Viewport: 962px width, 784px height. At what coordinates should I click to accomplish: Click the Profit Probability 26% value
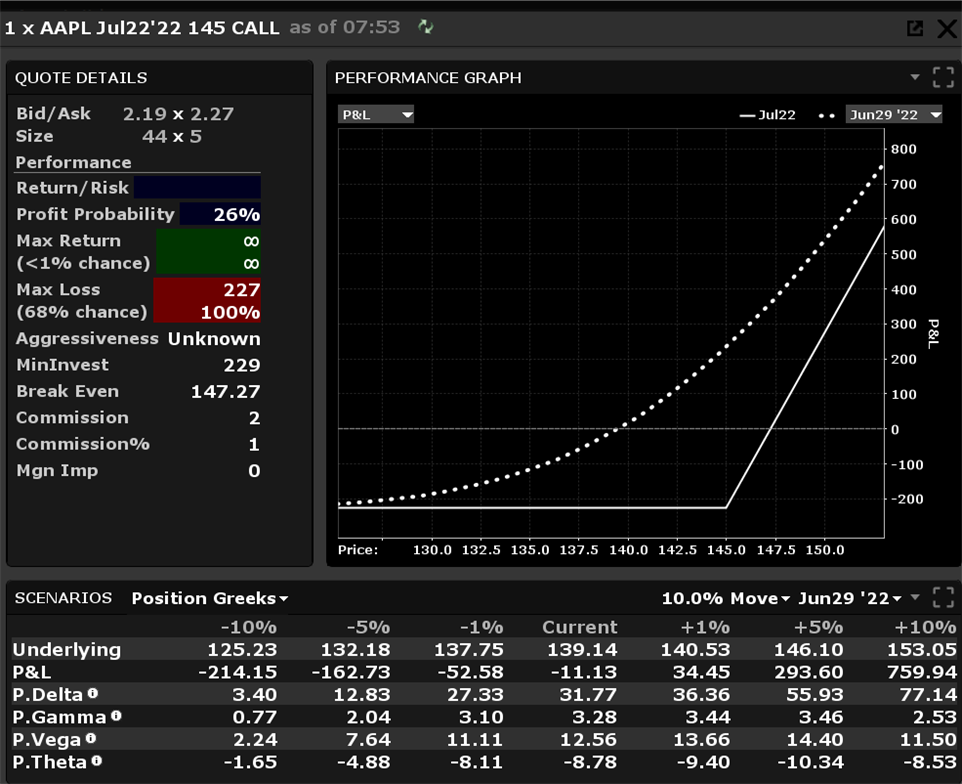click(236, 214)
